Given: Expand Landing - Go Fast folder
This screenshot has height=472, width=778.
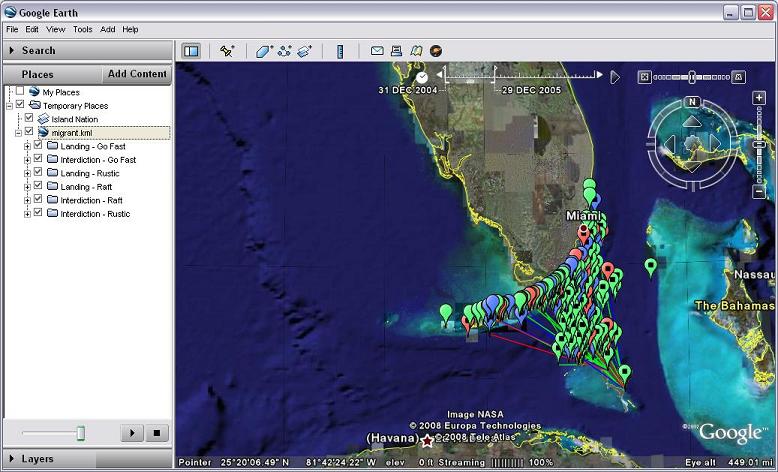Looking at the screenshot, I should coord(27,146).
